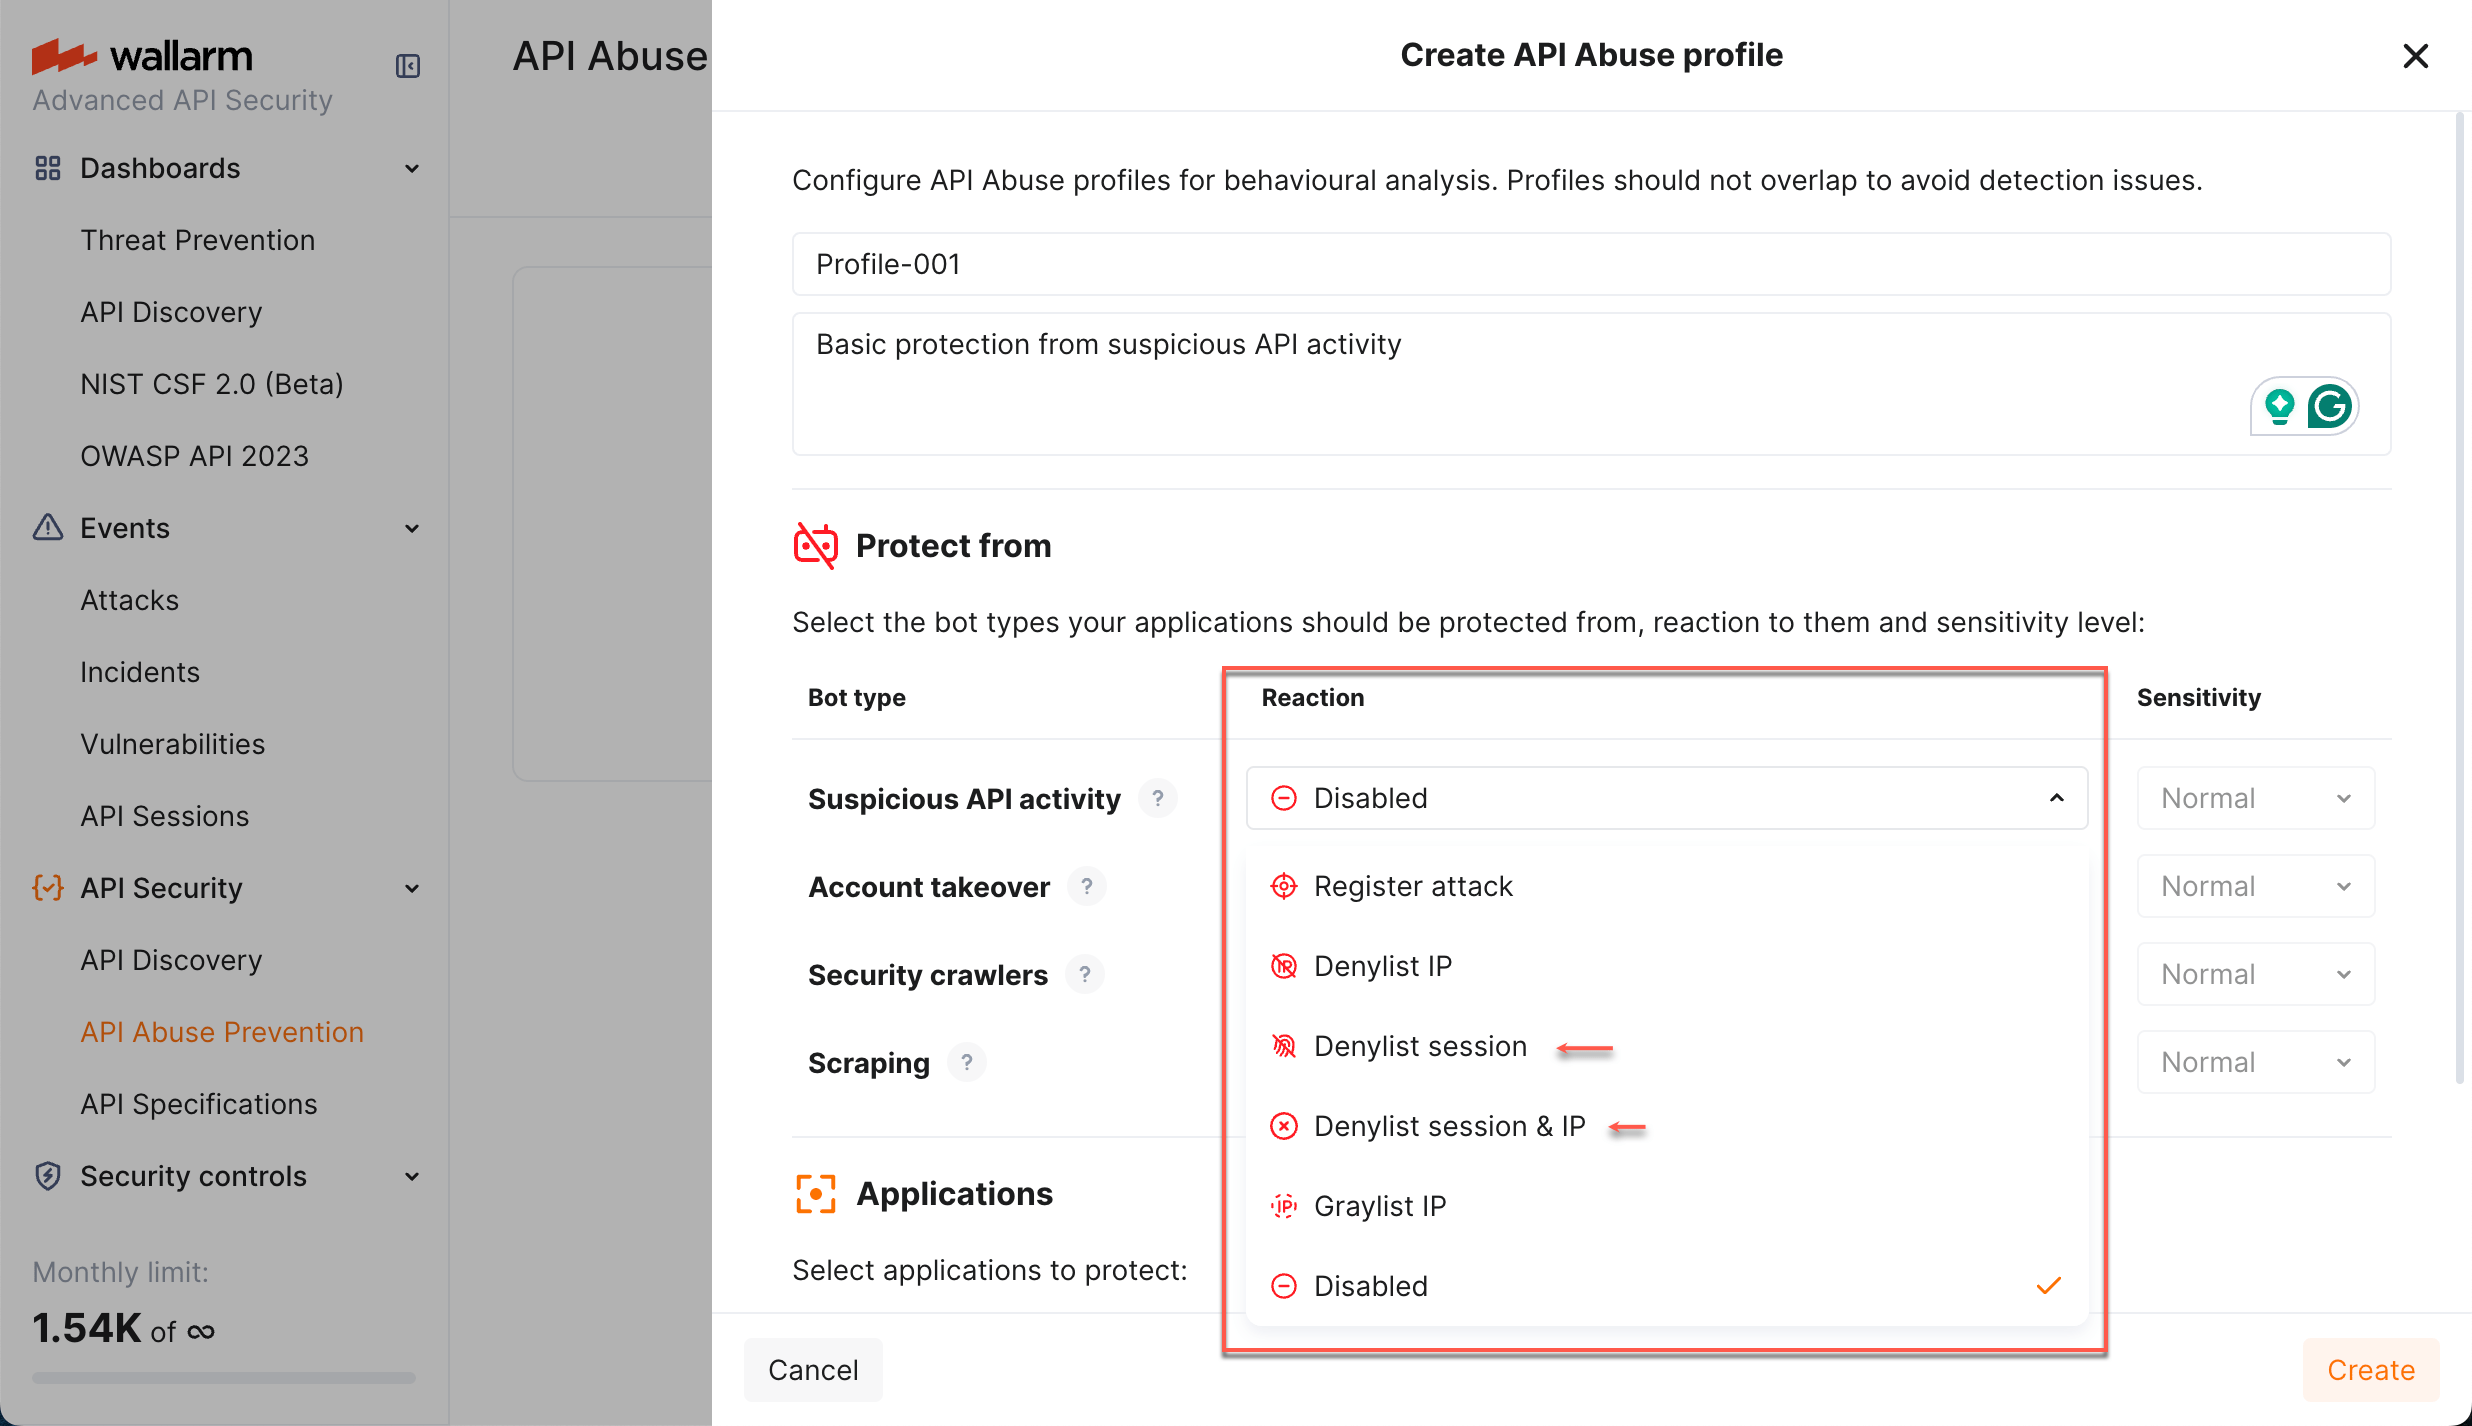Open the Threat Prevention dashboard

[197, 240]
